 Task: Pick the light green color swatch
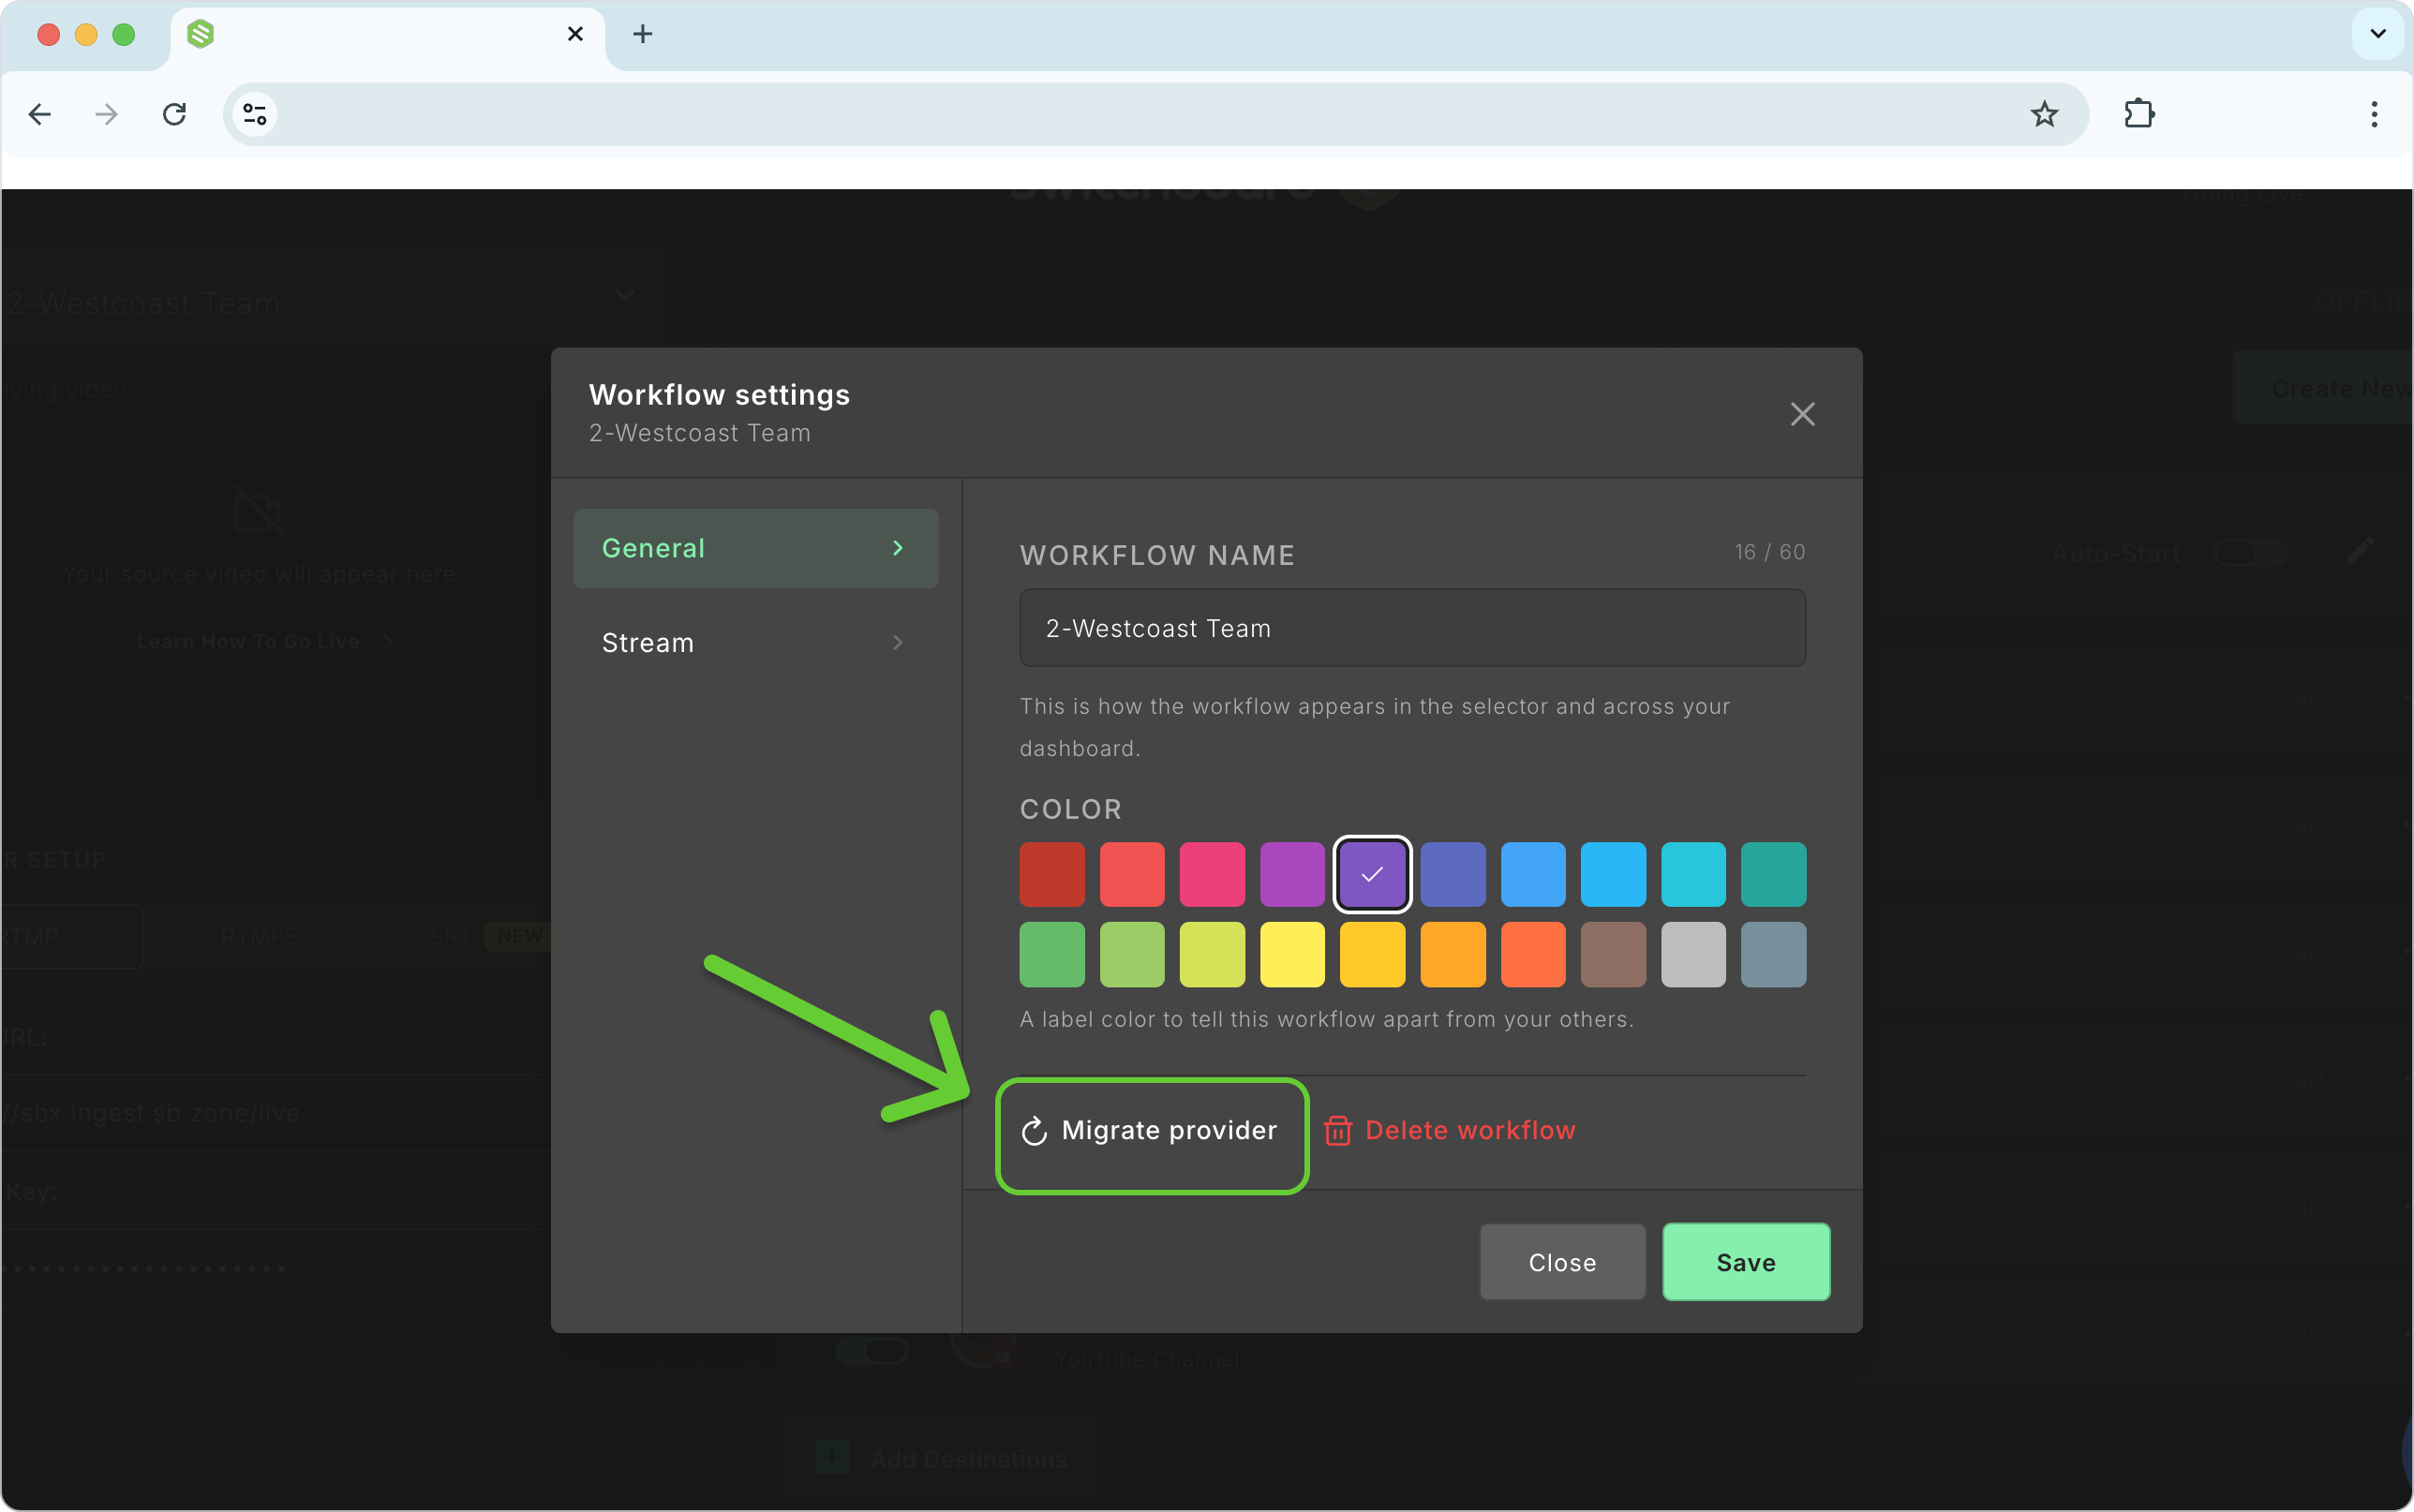coord(1132,954)
